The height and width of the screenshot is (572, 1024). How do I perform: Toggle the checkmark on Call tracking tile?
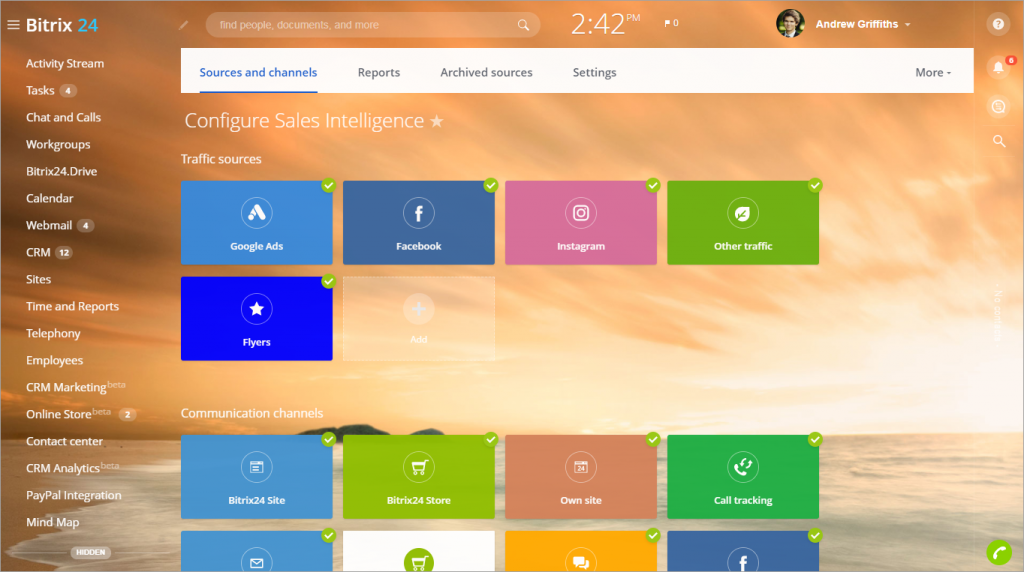point(814,439)
